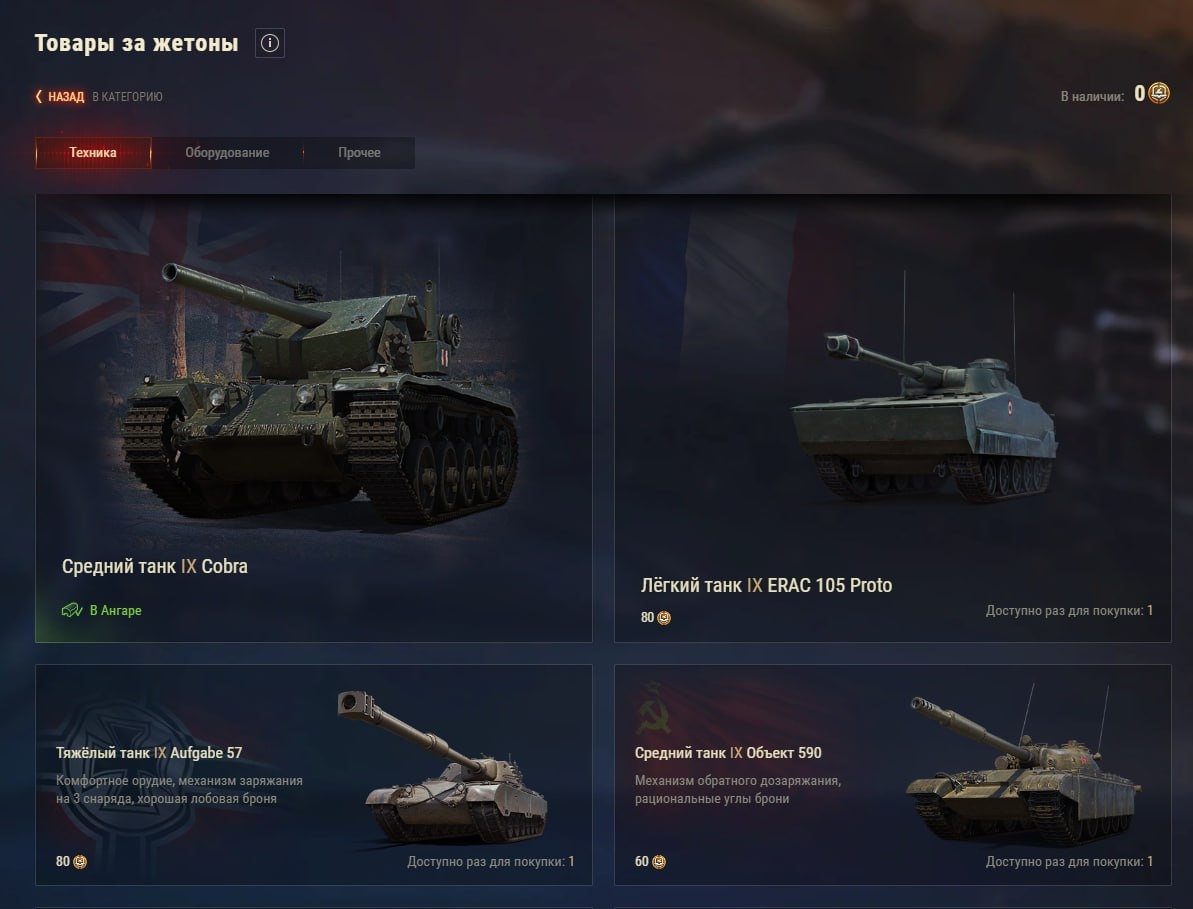This screenshot has width=1193, height=909.
Task: Switch to the Прочее tab
Action: point(359,153)
